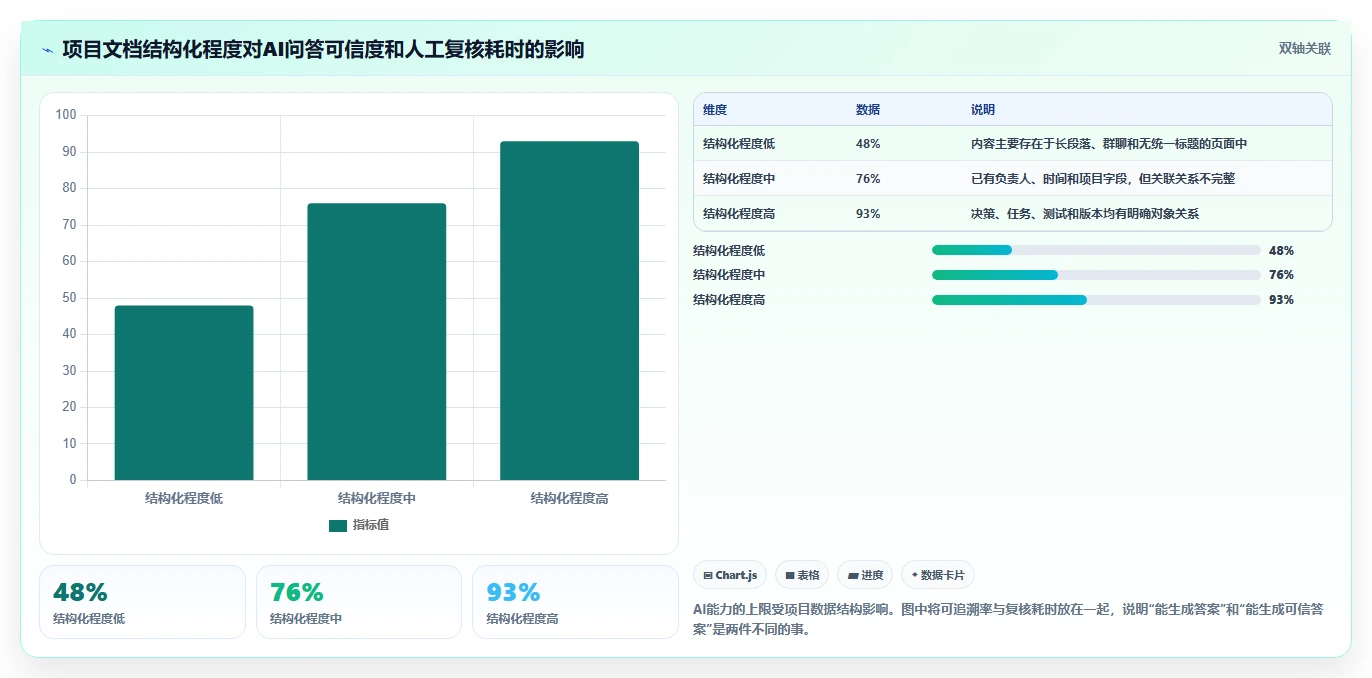Click x-axis label 结构化程度高 in chart
The width and height of the screenshot is (1372, 678).
tap(569, 498)
